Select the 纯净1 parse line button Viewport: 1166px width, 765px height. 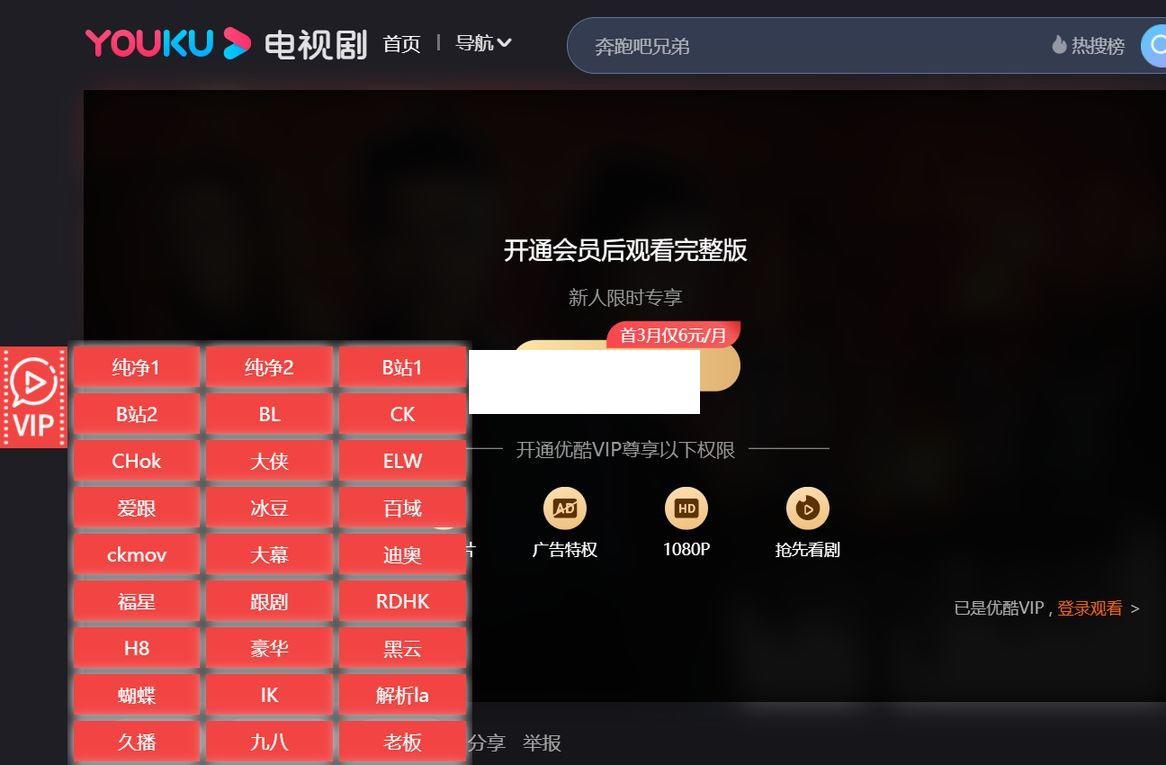(x=136, y=367)
